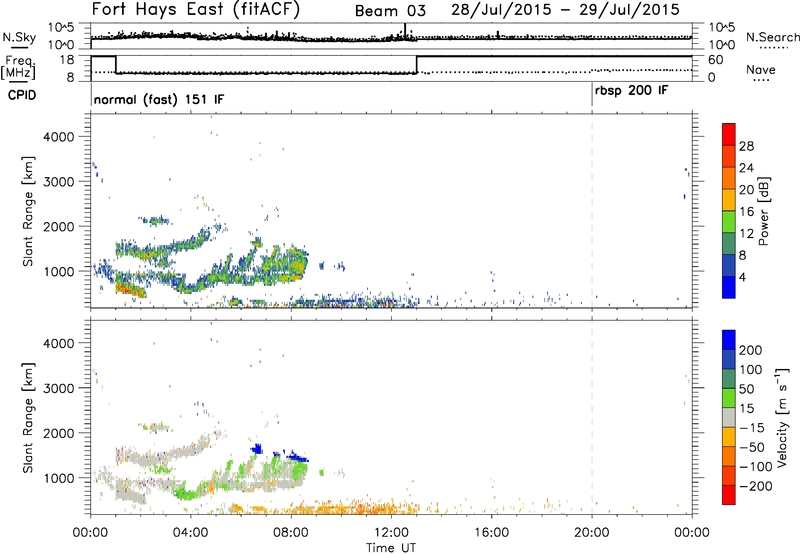Select "2000" on the Power panel range axis
The image size is (800, 554).
pos(58,226)
